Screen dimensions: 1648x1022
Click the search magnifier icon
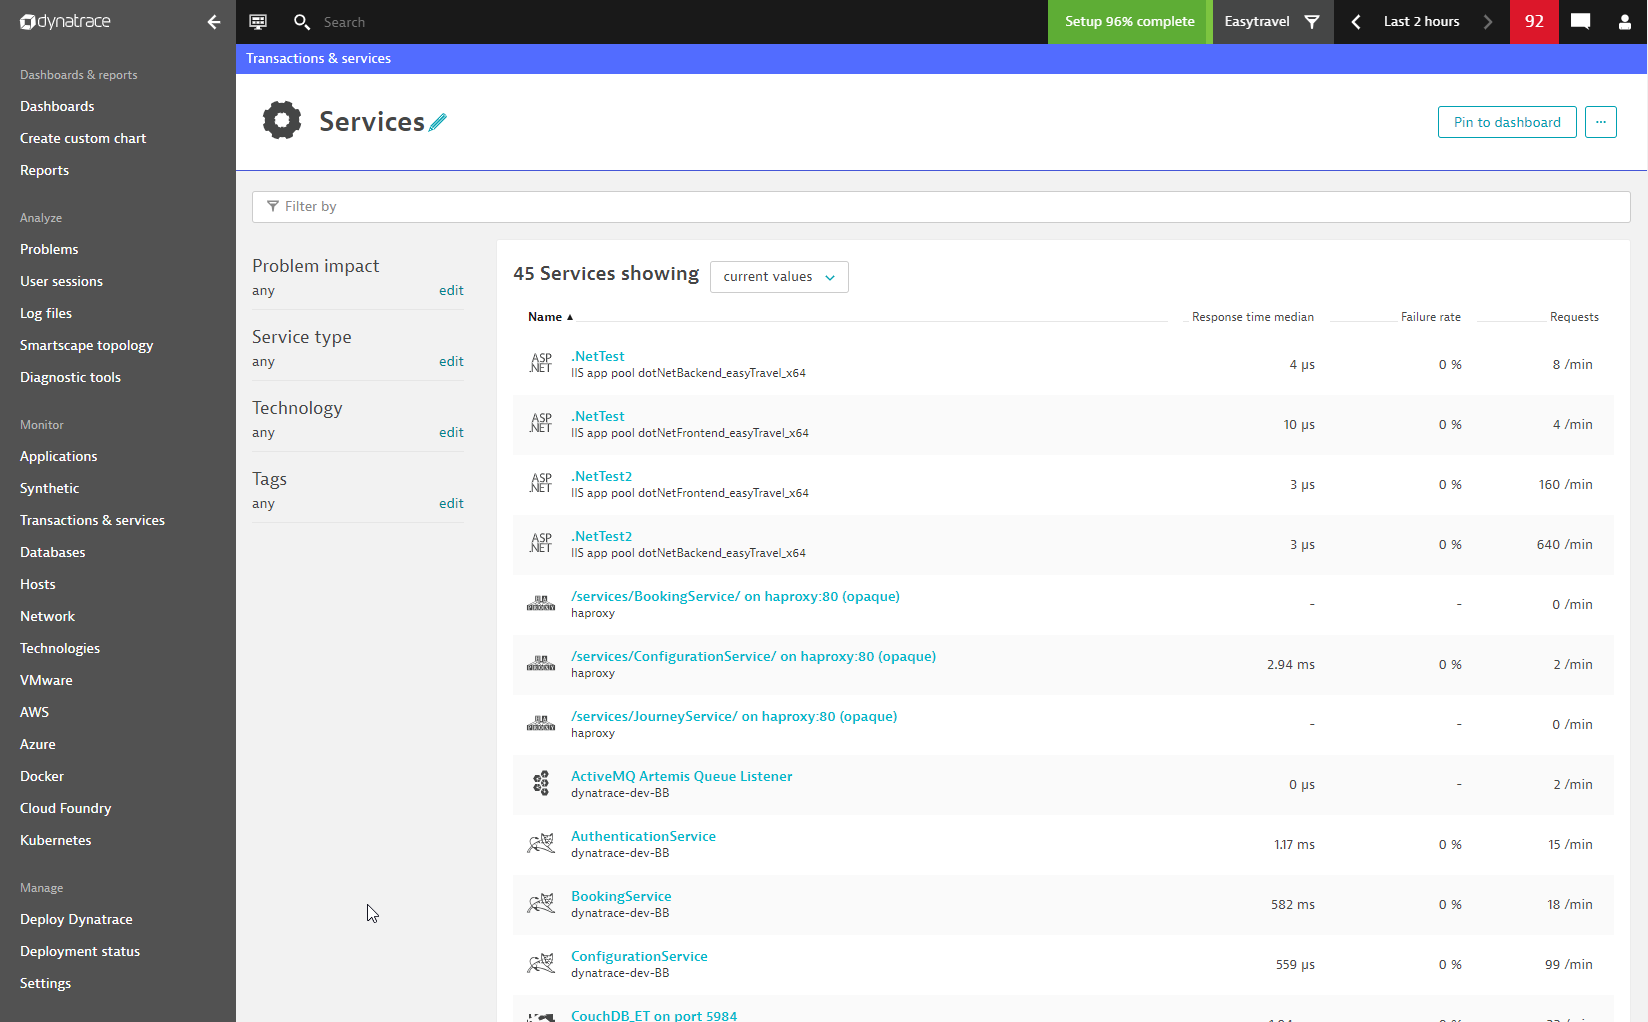[301, 21]
